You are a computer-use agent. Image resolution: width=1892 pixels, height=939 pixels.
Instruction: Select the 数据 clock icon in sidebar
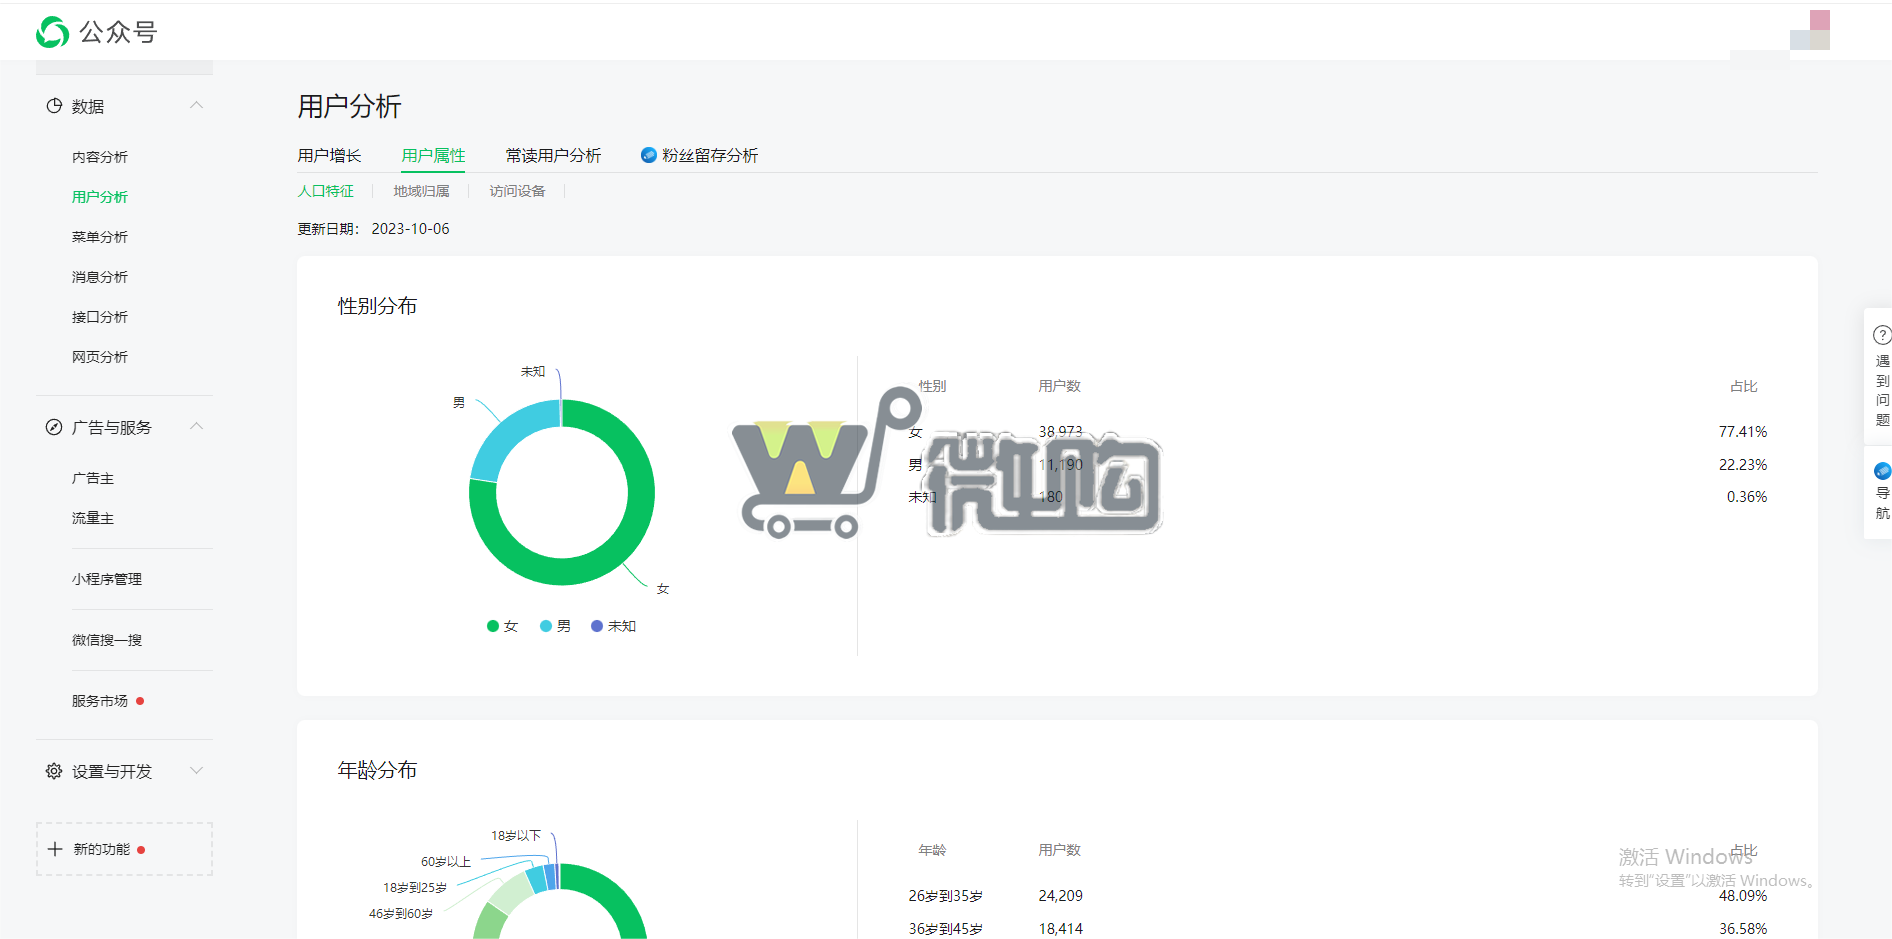tap(54, 105)
